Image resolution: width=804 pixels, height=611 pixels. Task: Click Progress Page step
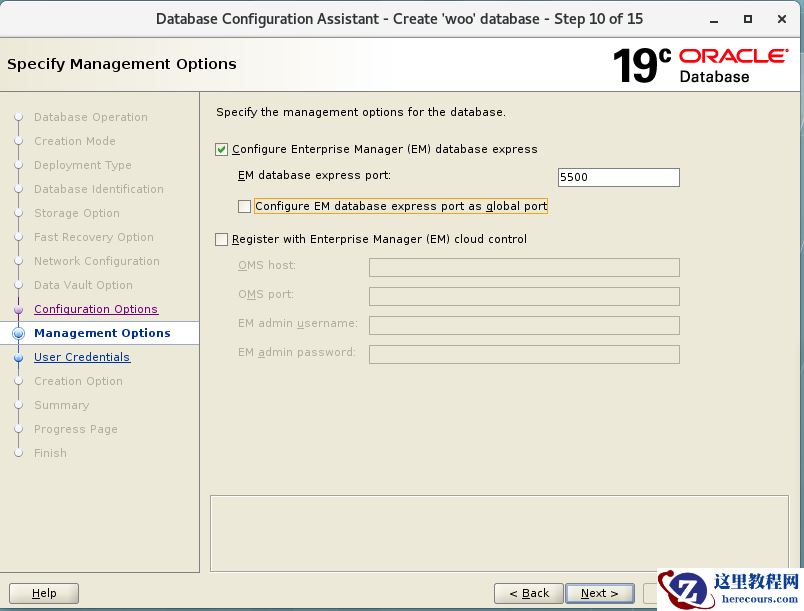[x=76, y=430]
